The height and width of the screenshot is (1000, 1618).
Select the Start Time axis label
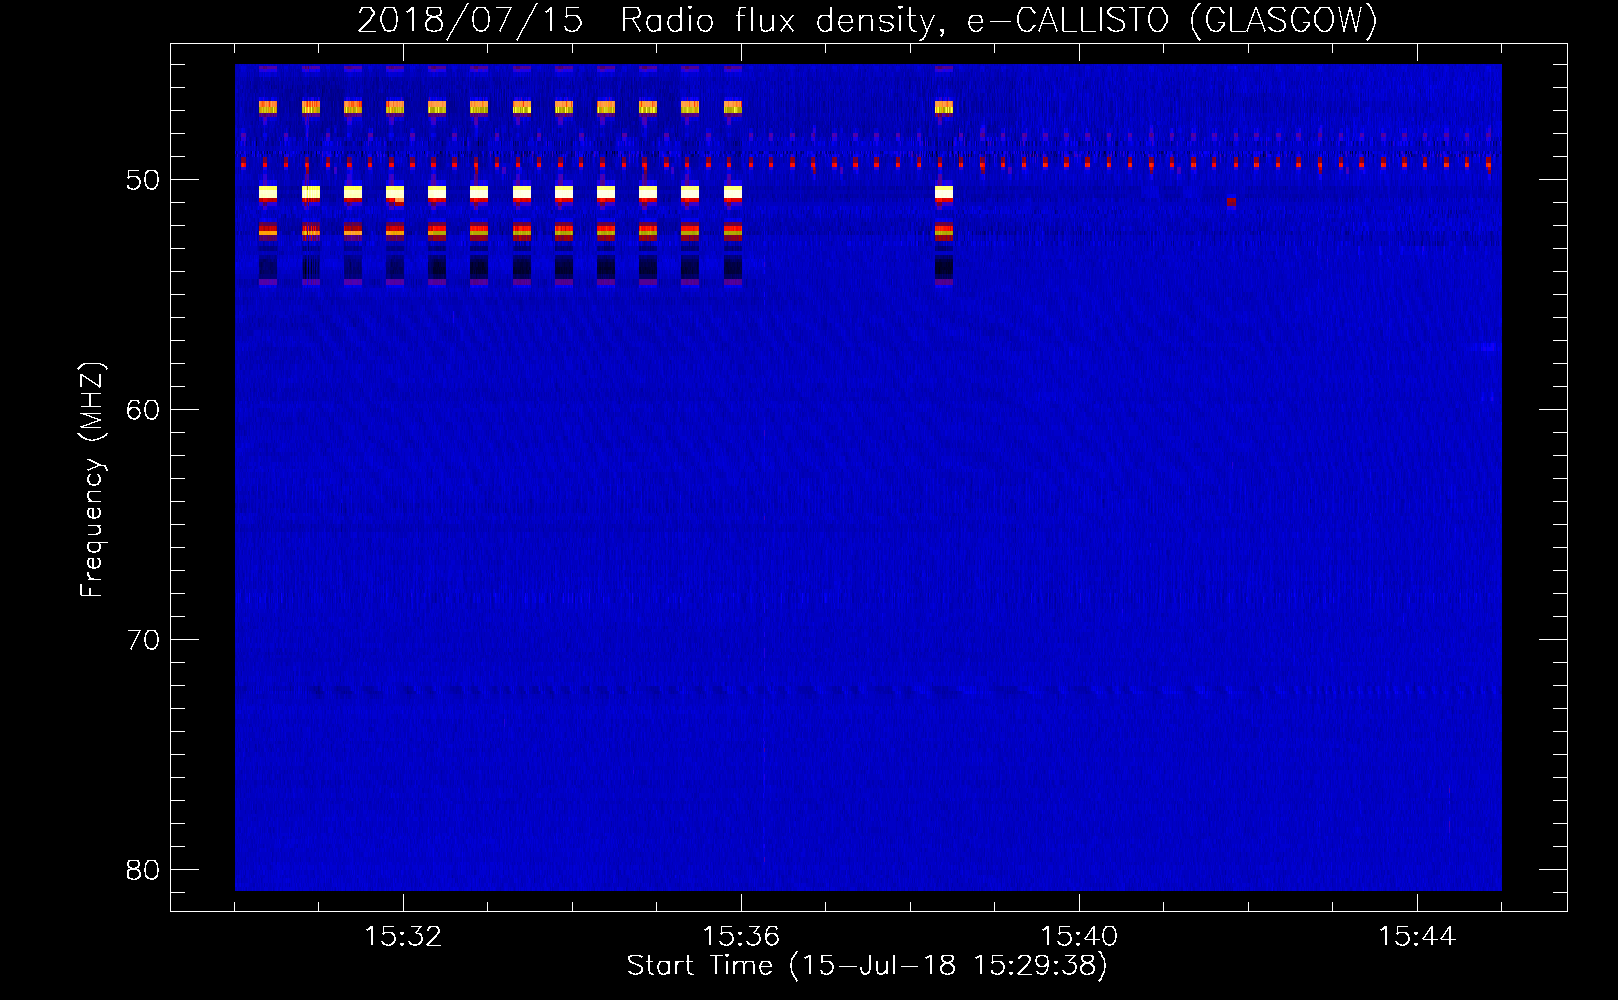point(867,966)
